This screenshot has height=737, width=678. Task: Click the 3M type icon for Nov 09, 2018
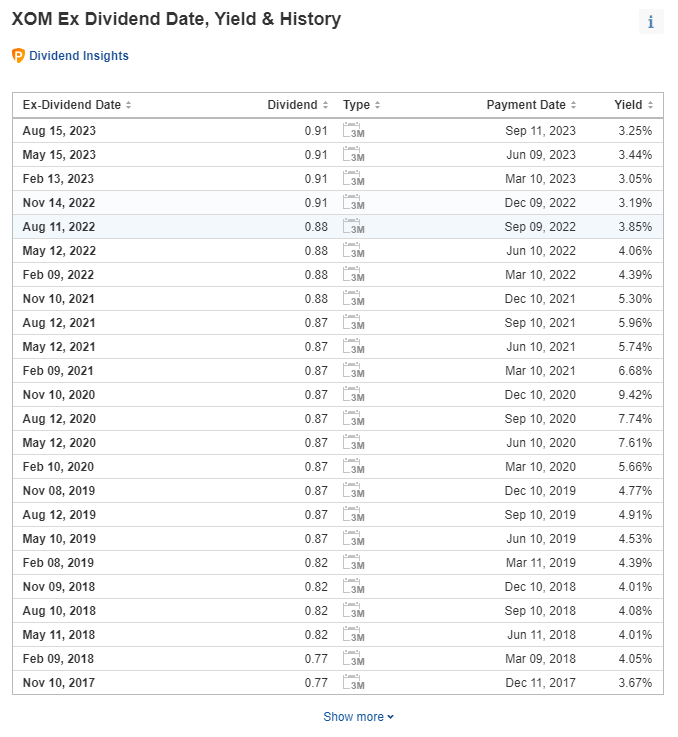[x=354, y=586]
